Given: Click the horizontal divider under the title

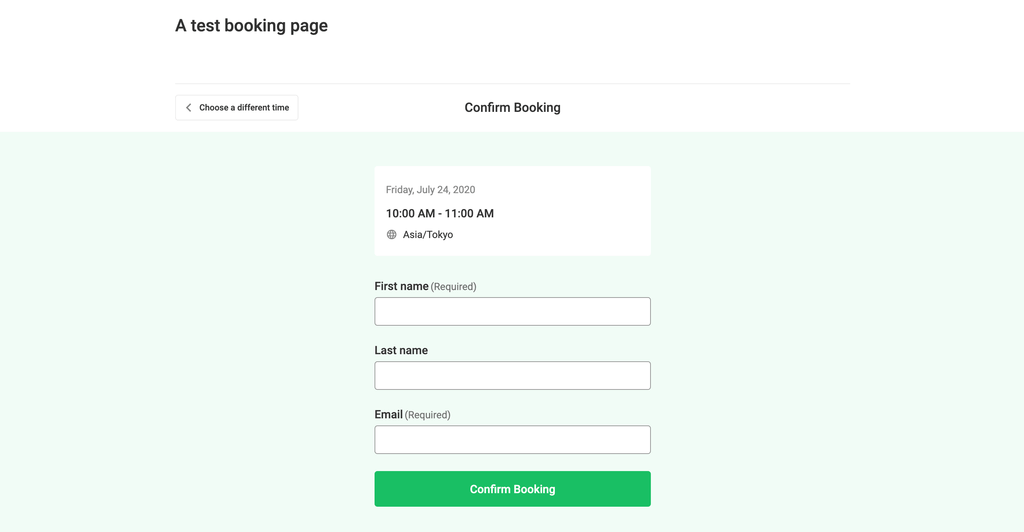Looking at the screenshot, I should (x=512, y=84).
